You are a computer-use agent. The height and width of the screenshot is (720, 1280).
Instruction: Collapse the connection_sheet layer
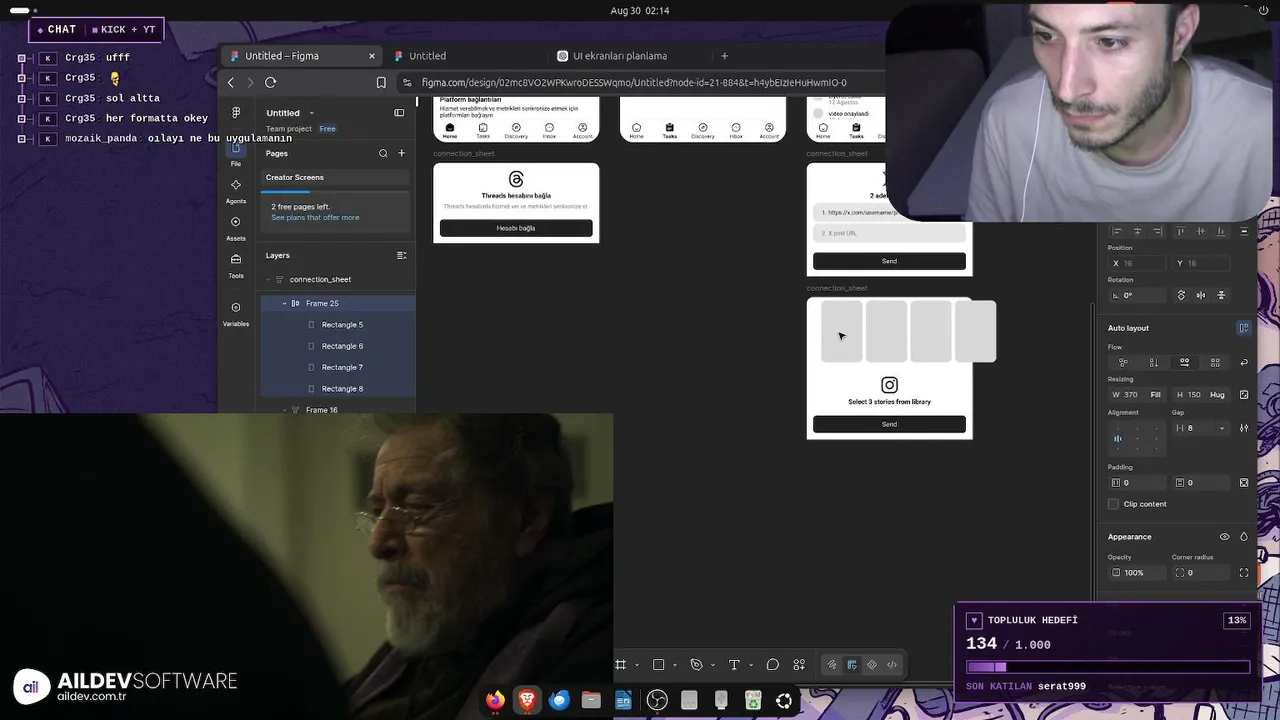click(268, 279)
